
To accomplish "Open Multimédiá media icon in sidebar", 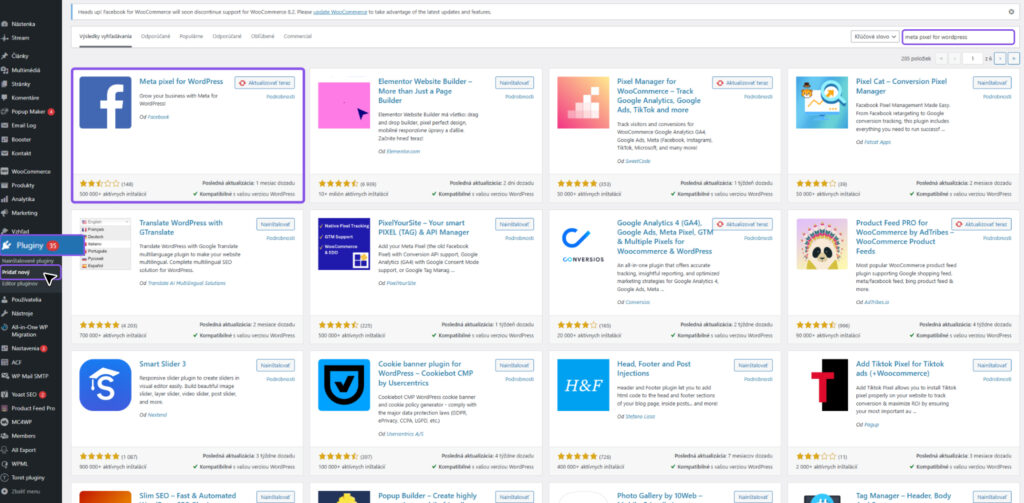I will click(5, 70).
